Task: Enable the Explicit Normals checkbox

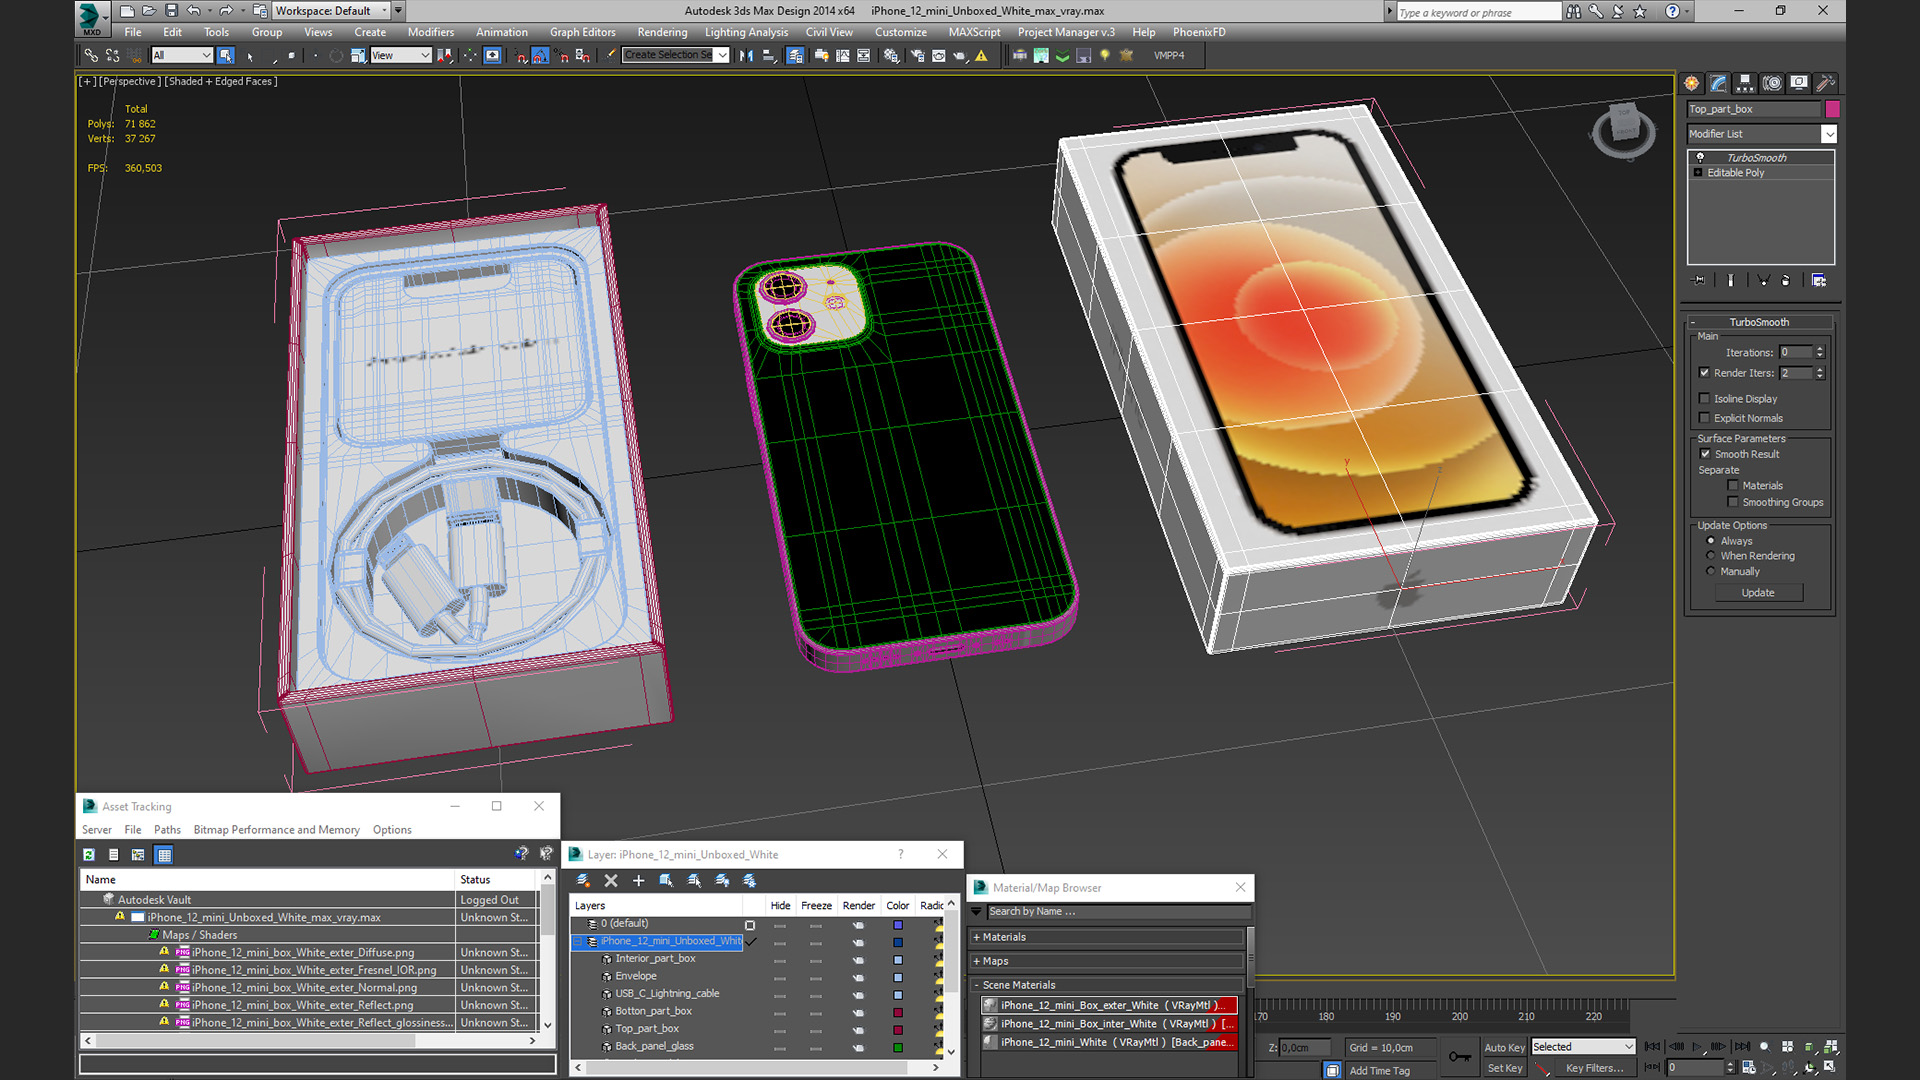Action: click(1704, 419)
